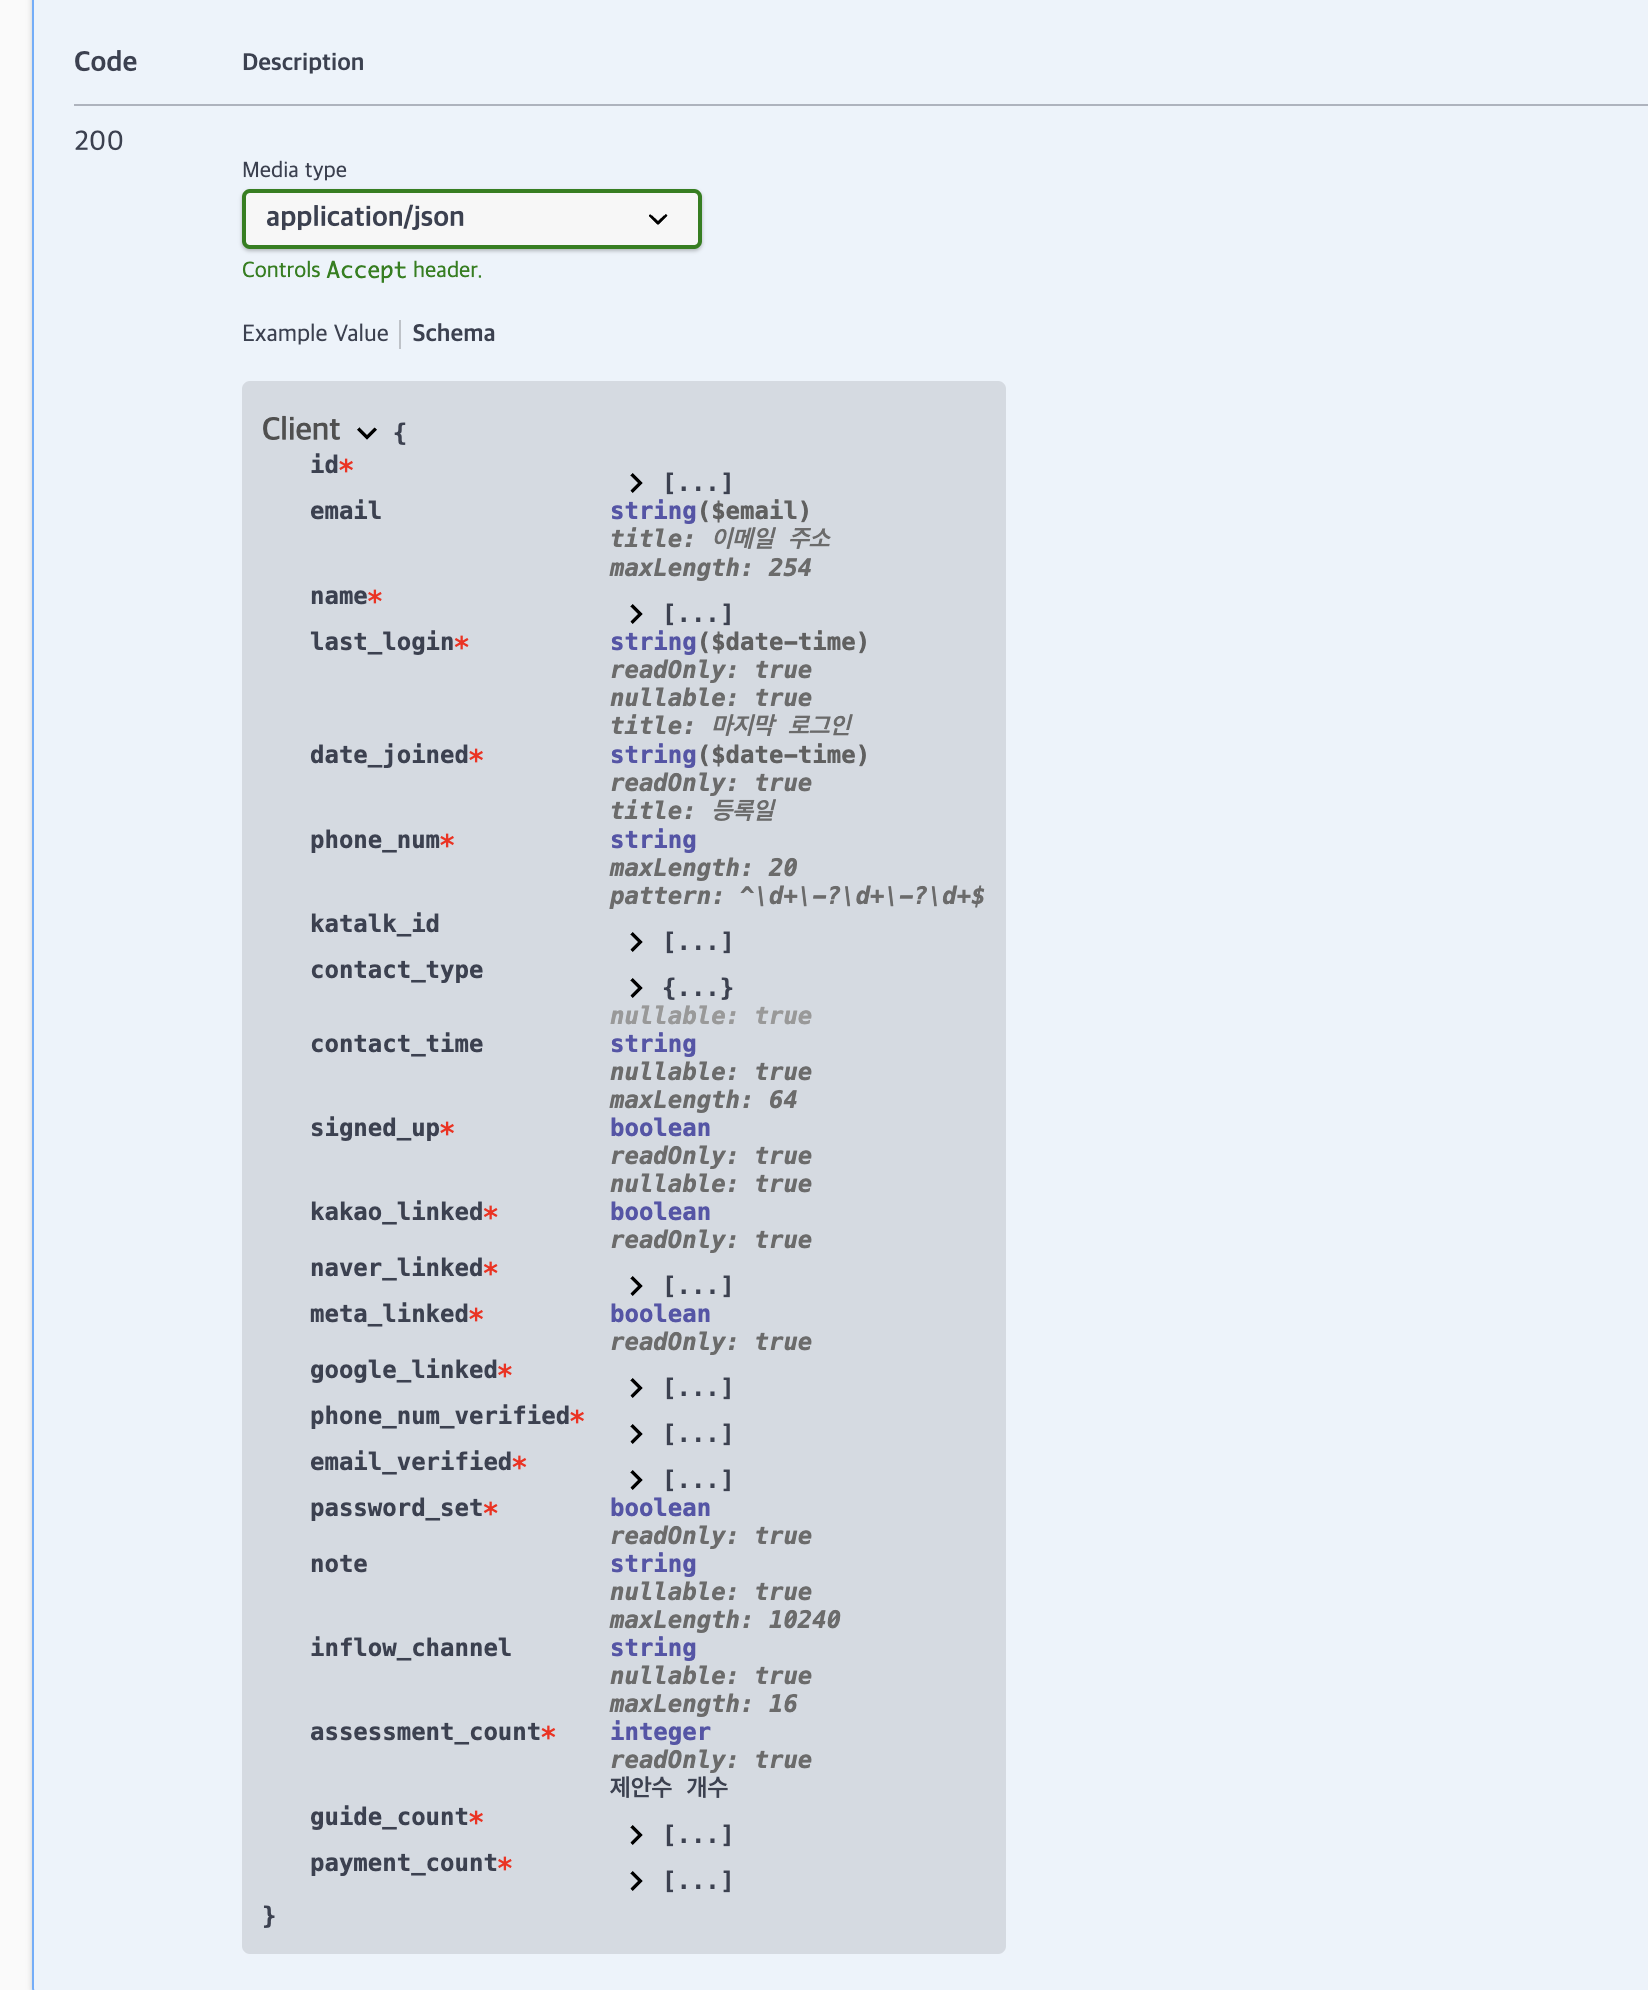
Task: Expand the katalk_id field details
Action: coord(637,941)
